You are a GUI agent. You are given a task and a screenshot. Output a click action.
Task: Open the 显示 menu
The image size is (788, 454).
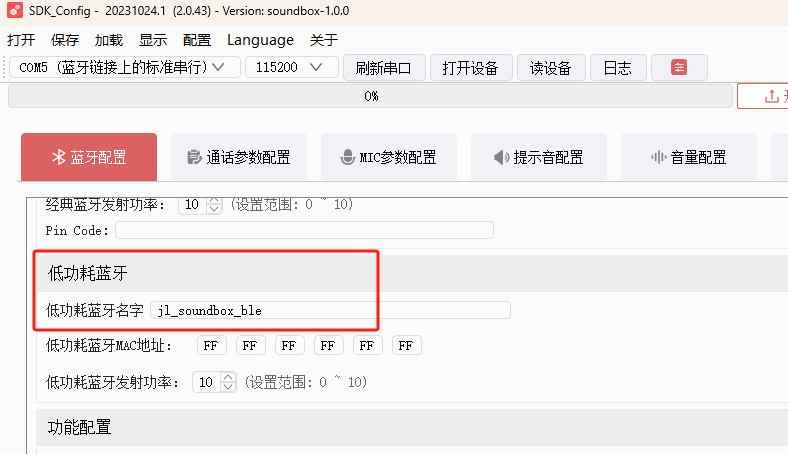[153, 40]
